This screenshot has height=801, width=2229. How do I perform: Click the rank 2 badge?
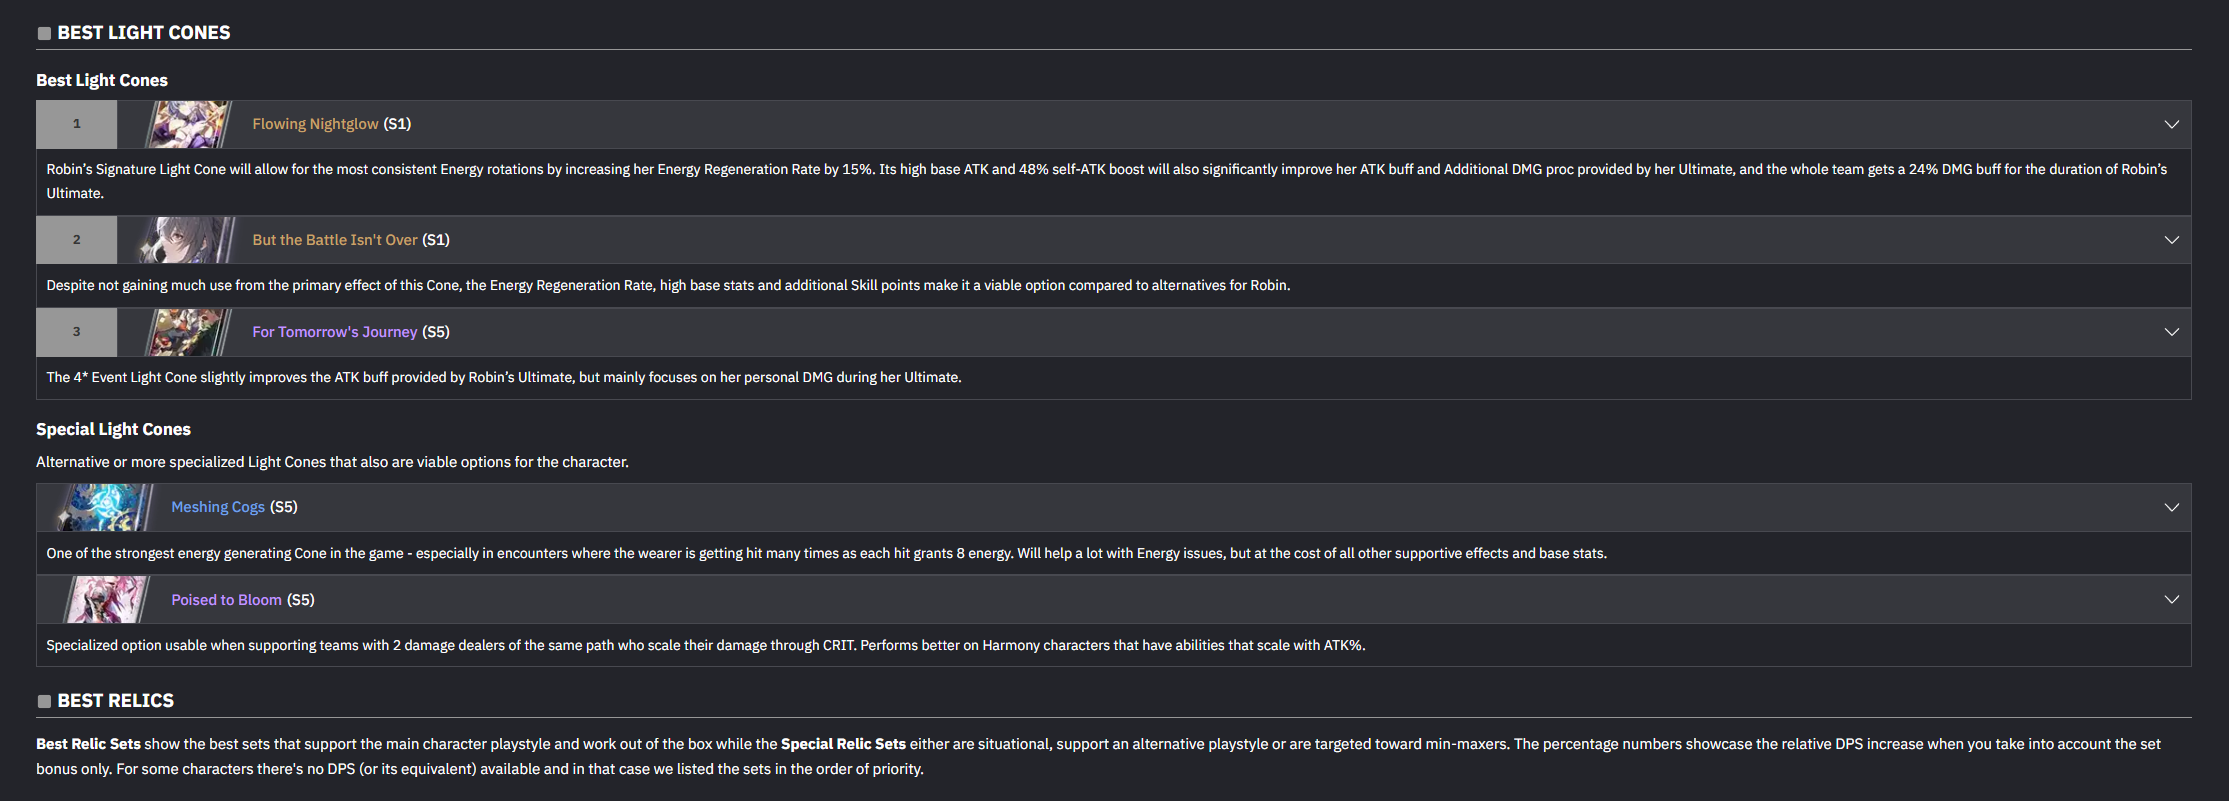click(77, 240)
